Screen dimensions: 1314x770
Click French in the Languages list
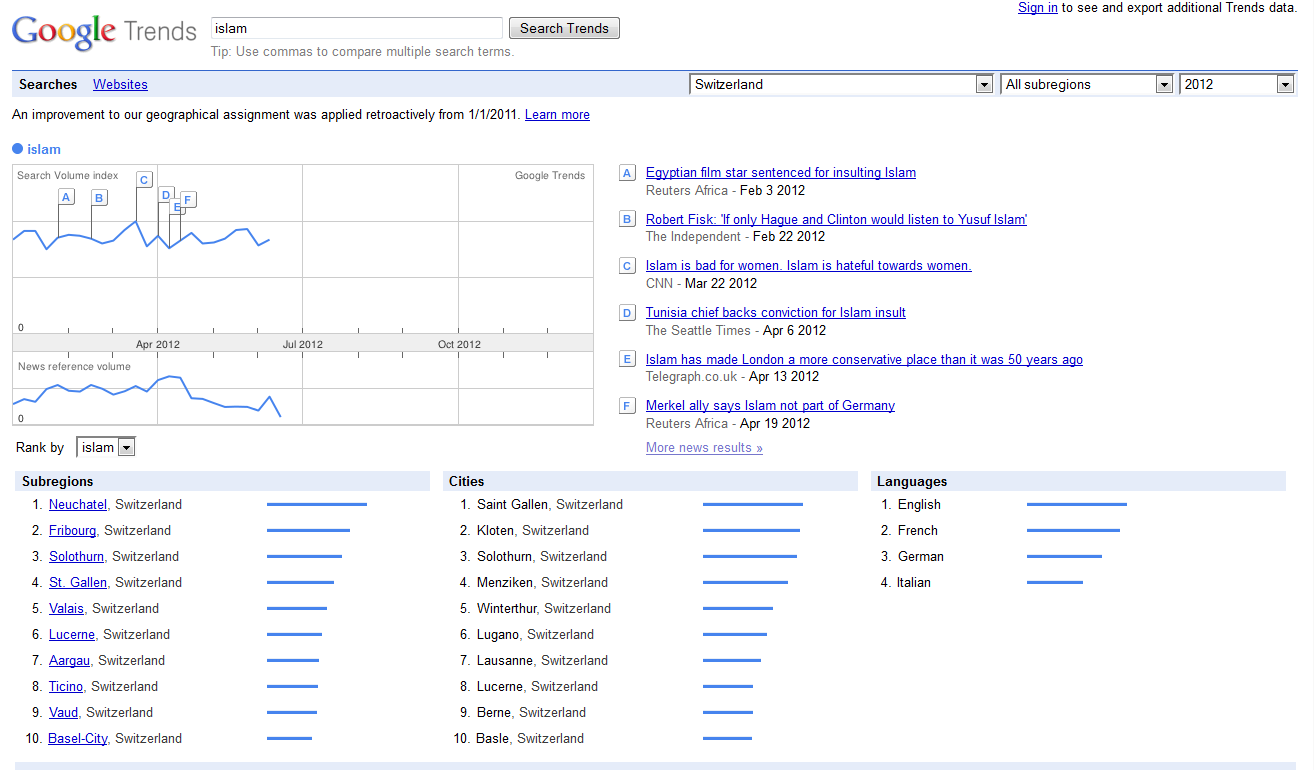[918, 531]
